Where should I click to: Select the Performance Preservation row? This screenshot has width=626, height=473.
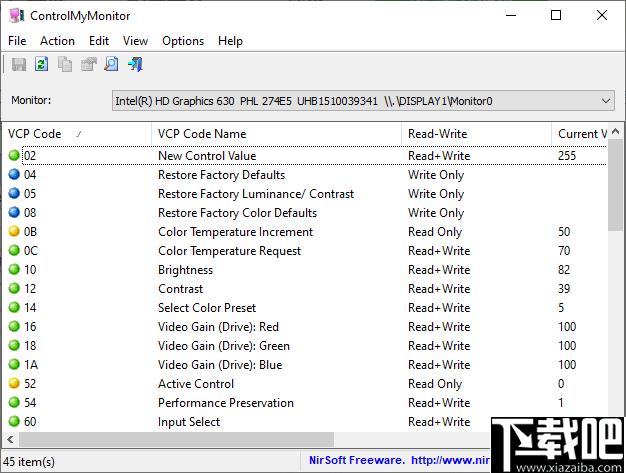(305, 402)
